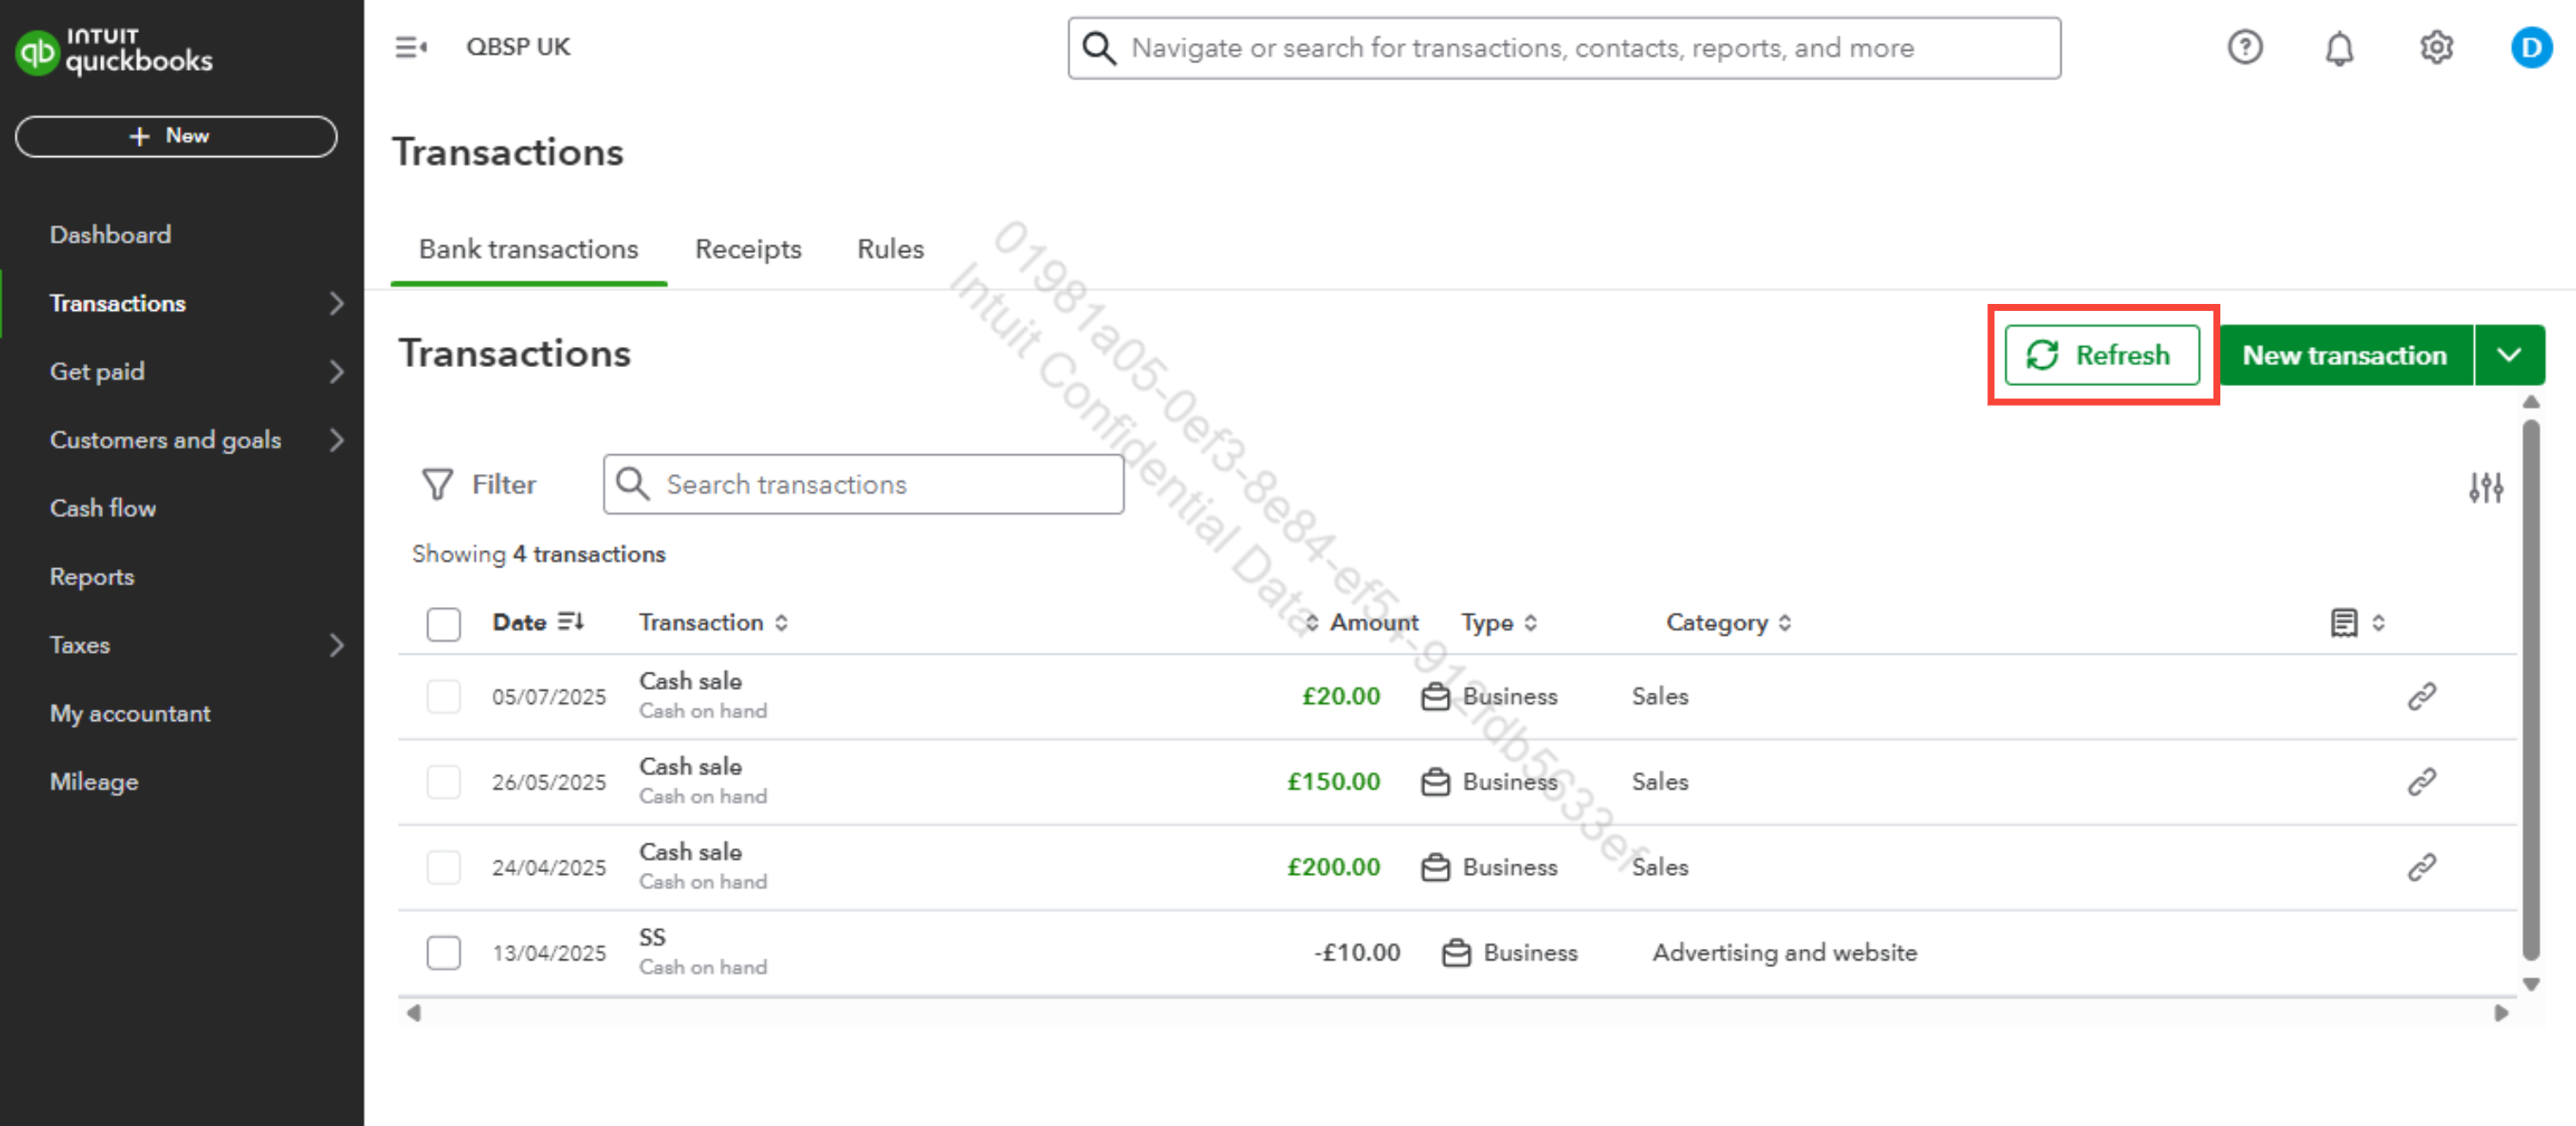Switch to the Rules tab
The width and height of the screenshot is (2576, 1126).
[890, 249]
